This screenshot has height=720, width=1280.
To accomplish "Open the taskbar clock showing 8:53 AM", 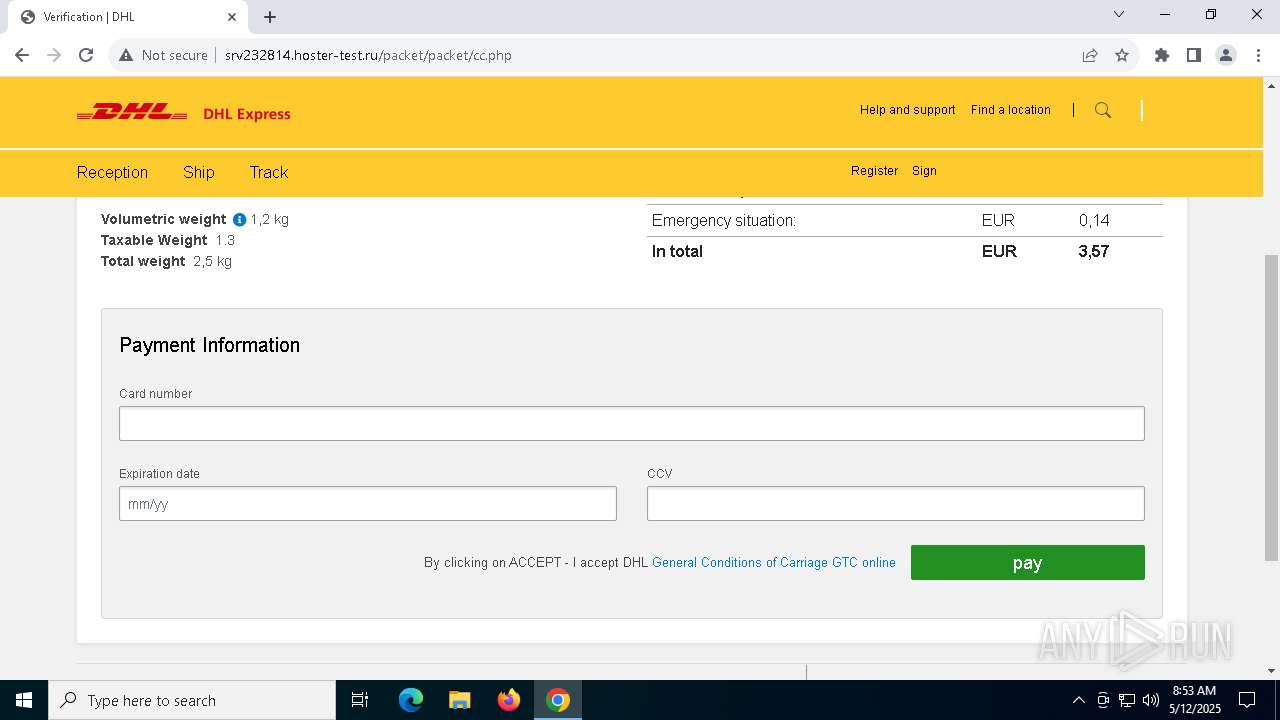I will pyautogui.click(x=1195, y=700).
